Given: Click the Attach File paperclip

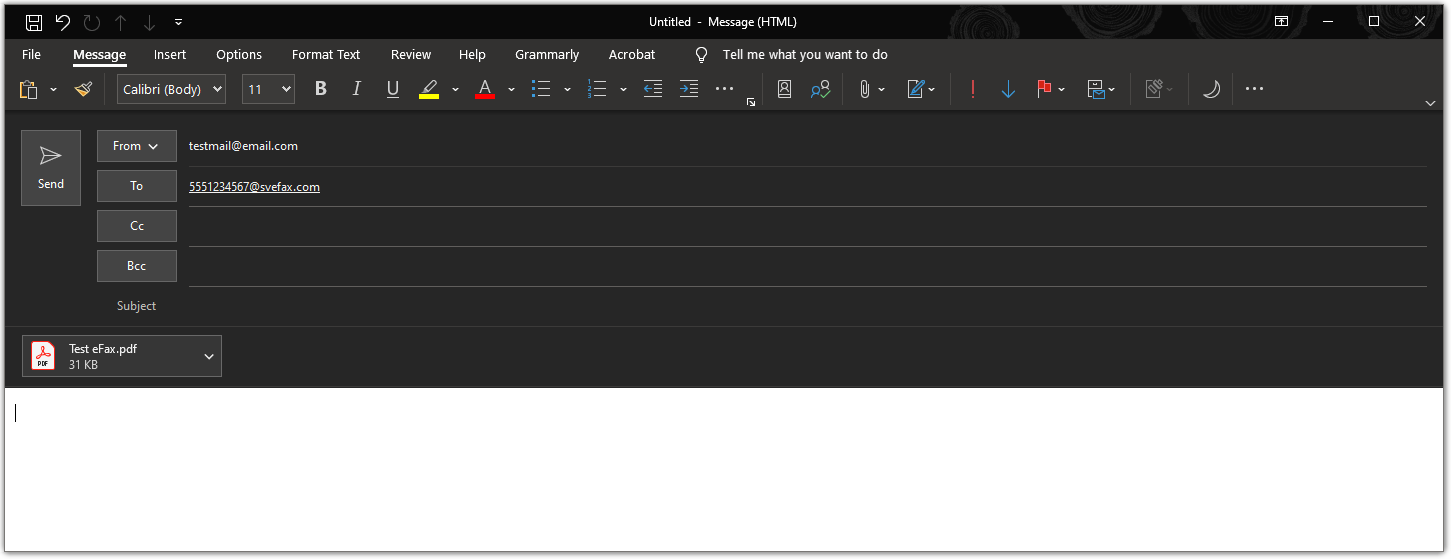Looking at the screenshot, I should pos(865,89).
